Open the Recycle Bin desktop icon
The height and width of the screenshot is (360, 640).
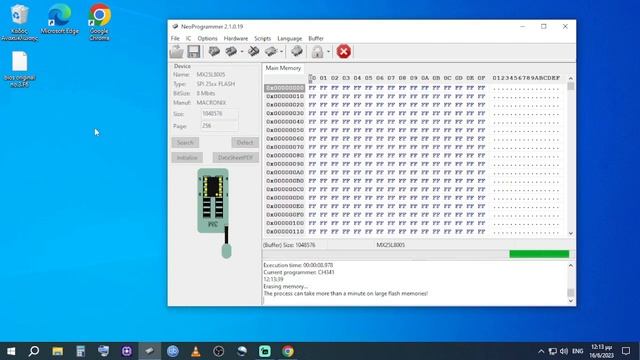19,22
